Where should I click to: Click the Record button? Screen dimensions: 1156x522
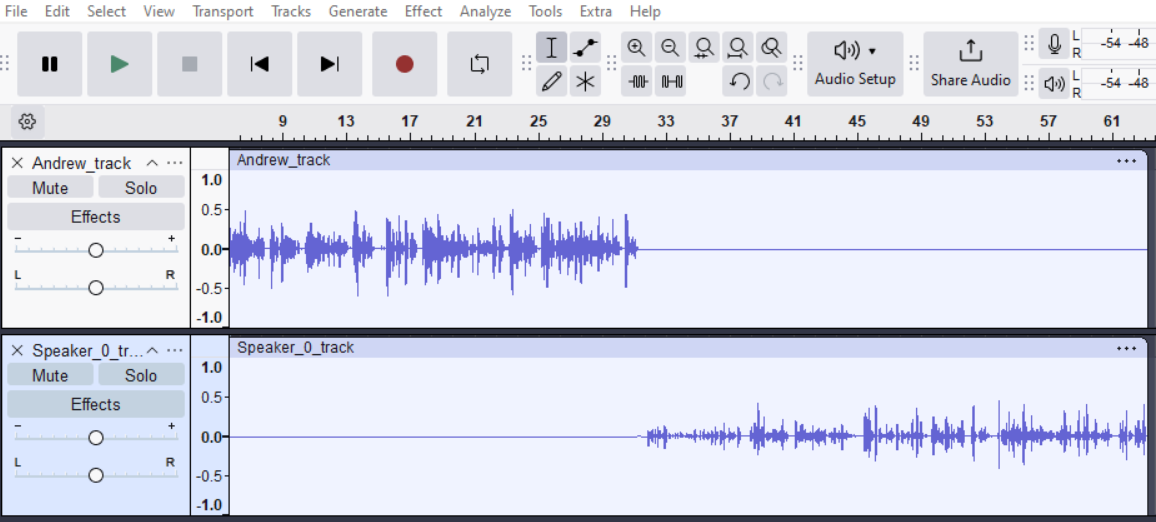coord(404,64)
